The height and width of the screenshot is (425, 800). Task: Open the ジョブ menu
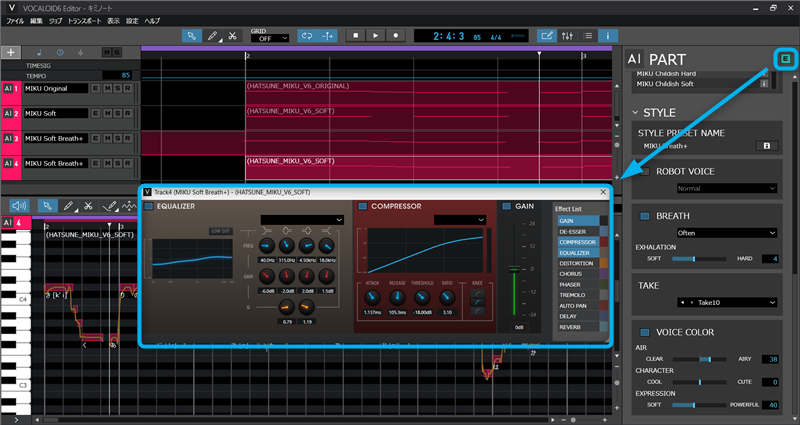(56, 21)
